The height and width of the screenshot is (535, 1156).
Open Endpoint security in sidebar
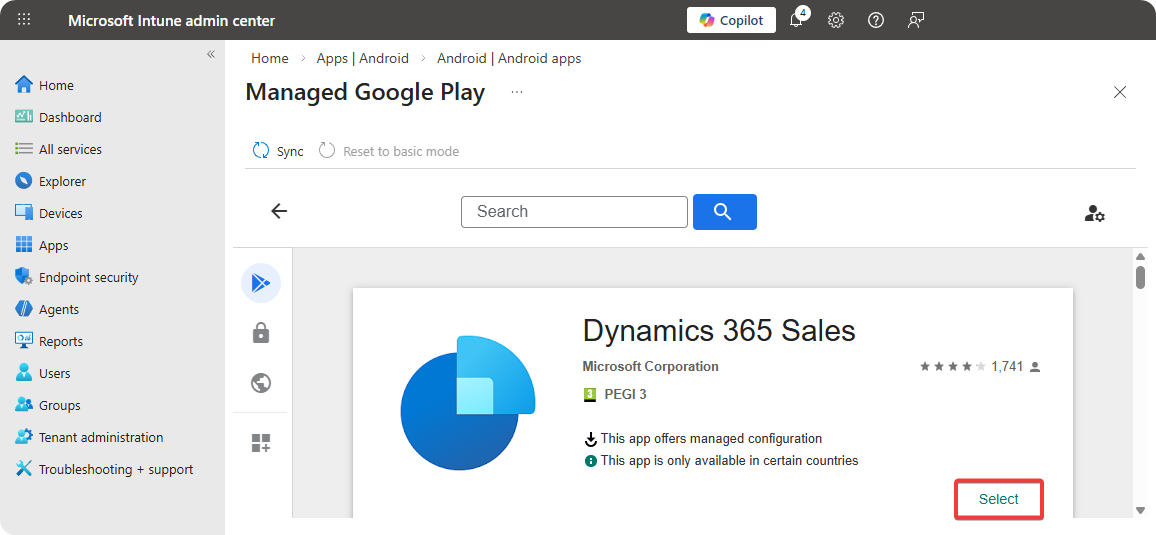88,277
